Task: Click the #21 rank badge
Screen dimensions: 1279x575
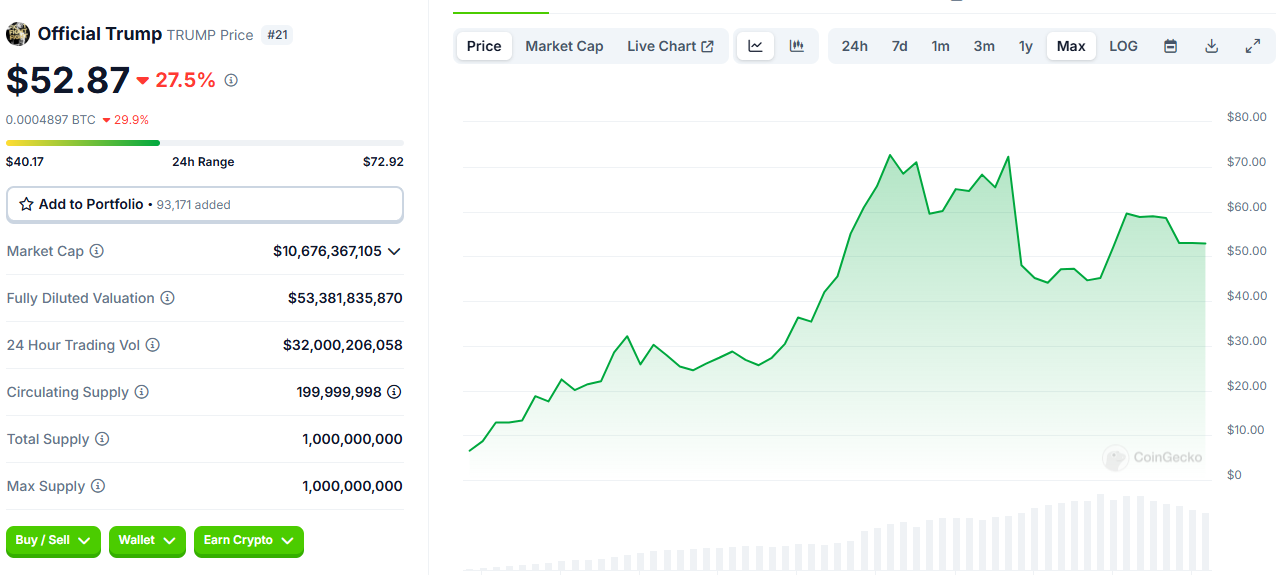Action: coord(276,35)
